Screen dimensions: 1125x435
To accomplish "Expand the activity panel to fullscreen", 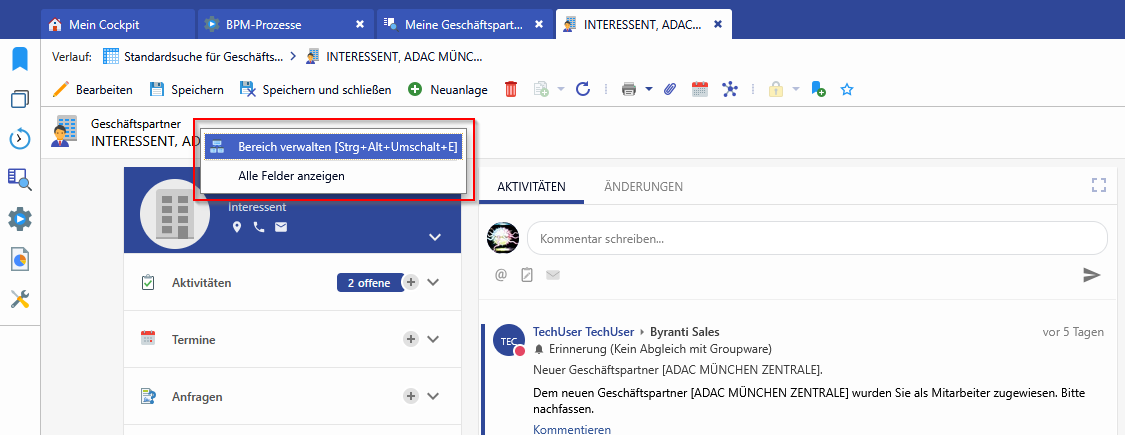I will (1100, 185).
